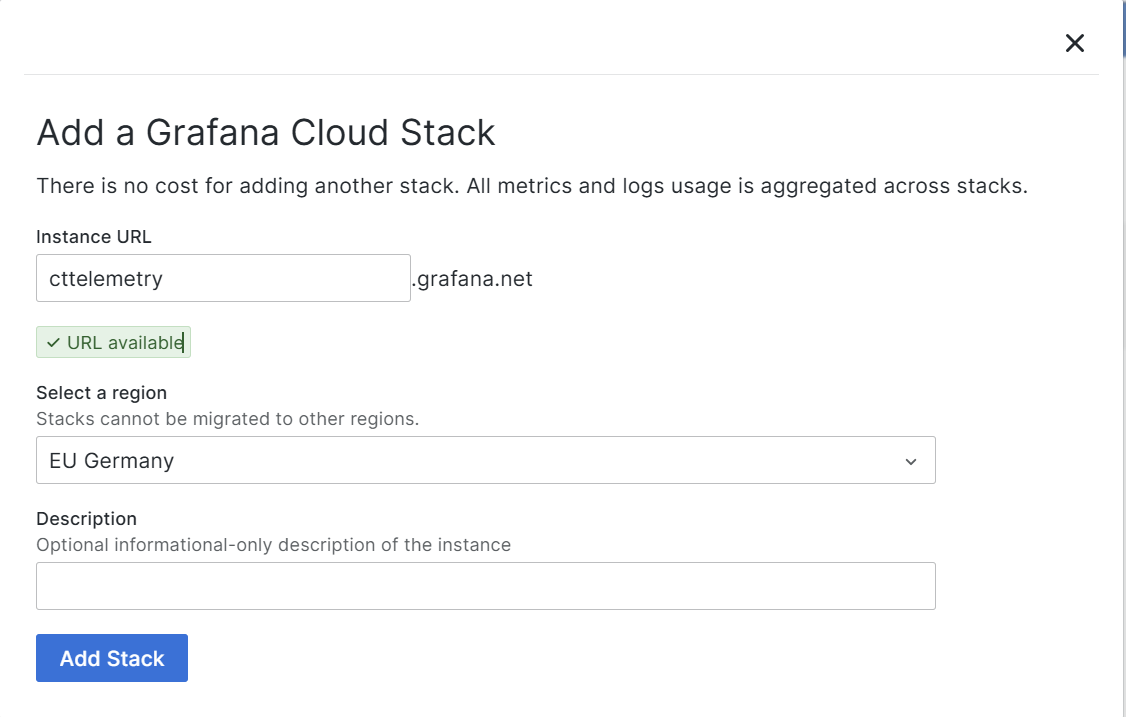Click the Add Stack button

(x=111, y=658)
